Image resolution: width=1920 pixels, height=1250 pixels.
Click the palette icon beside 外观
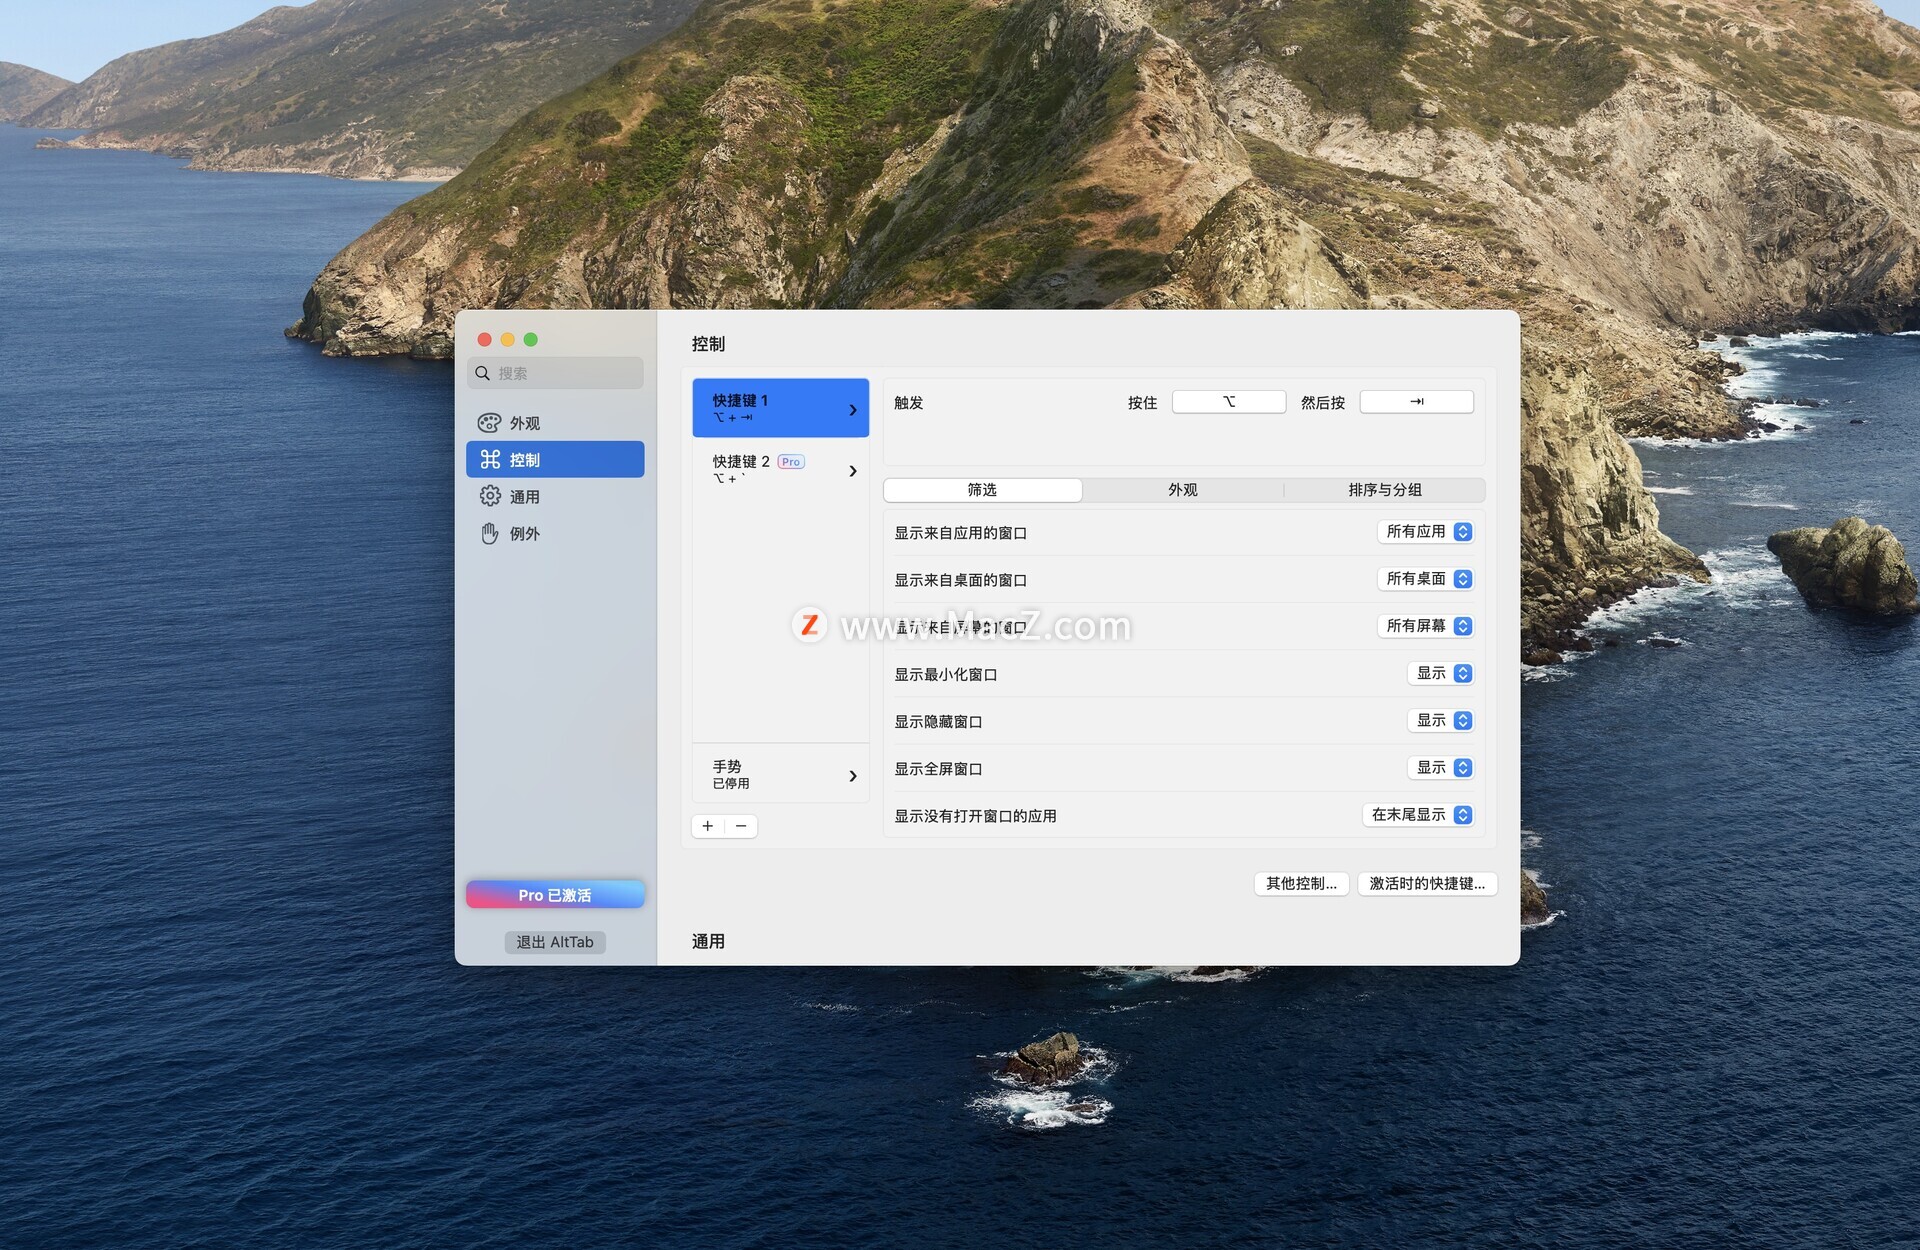click(x=489, y=423)
